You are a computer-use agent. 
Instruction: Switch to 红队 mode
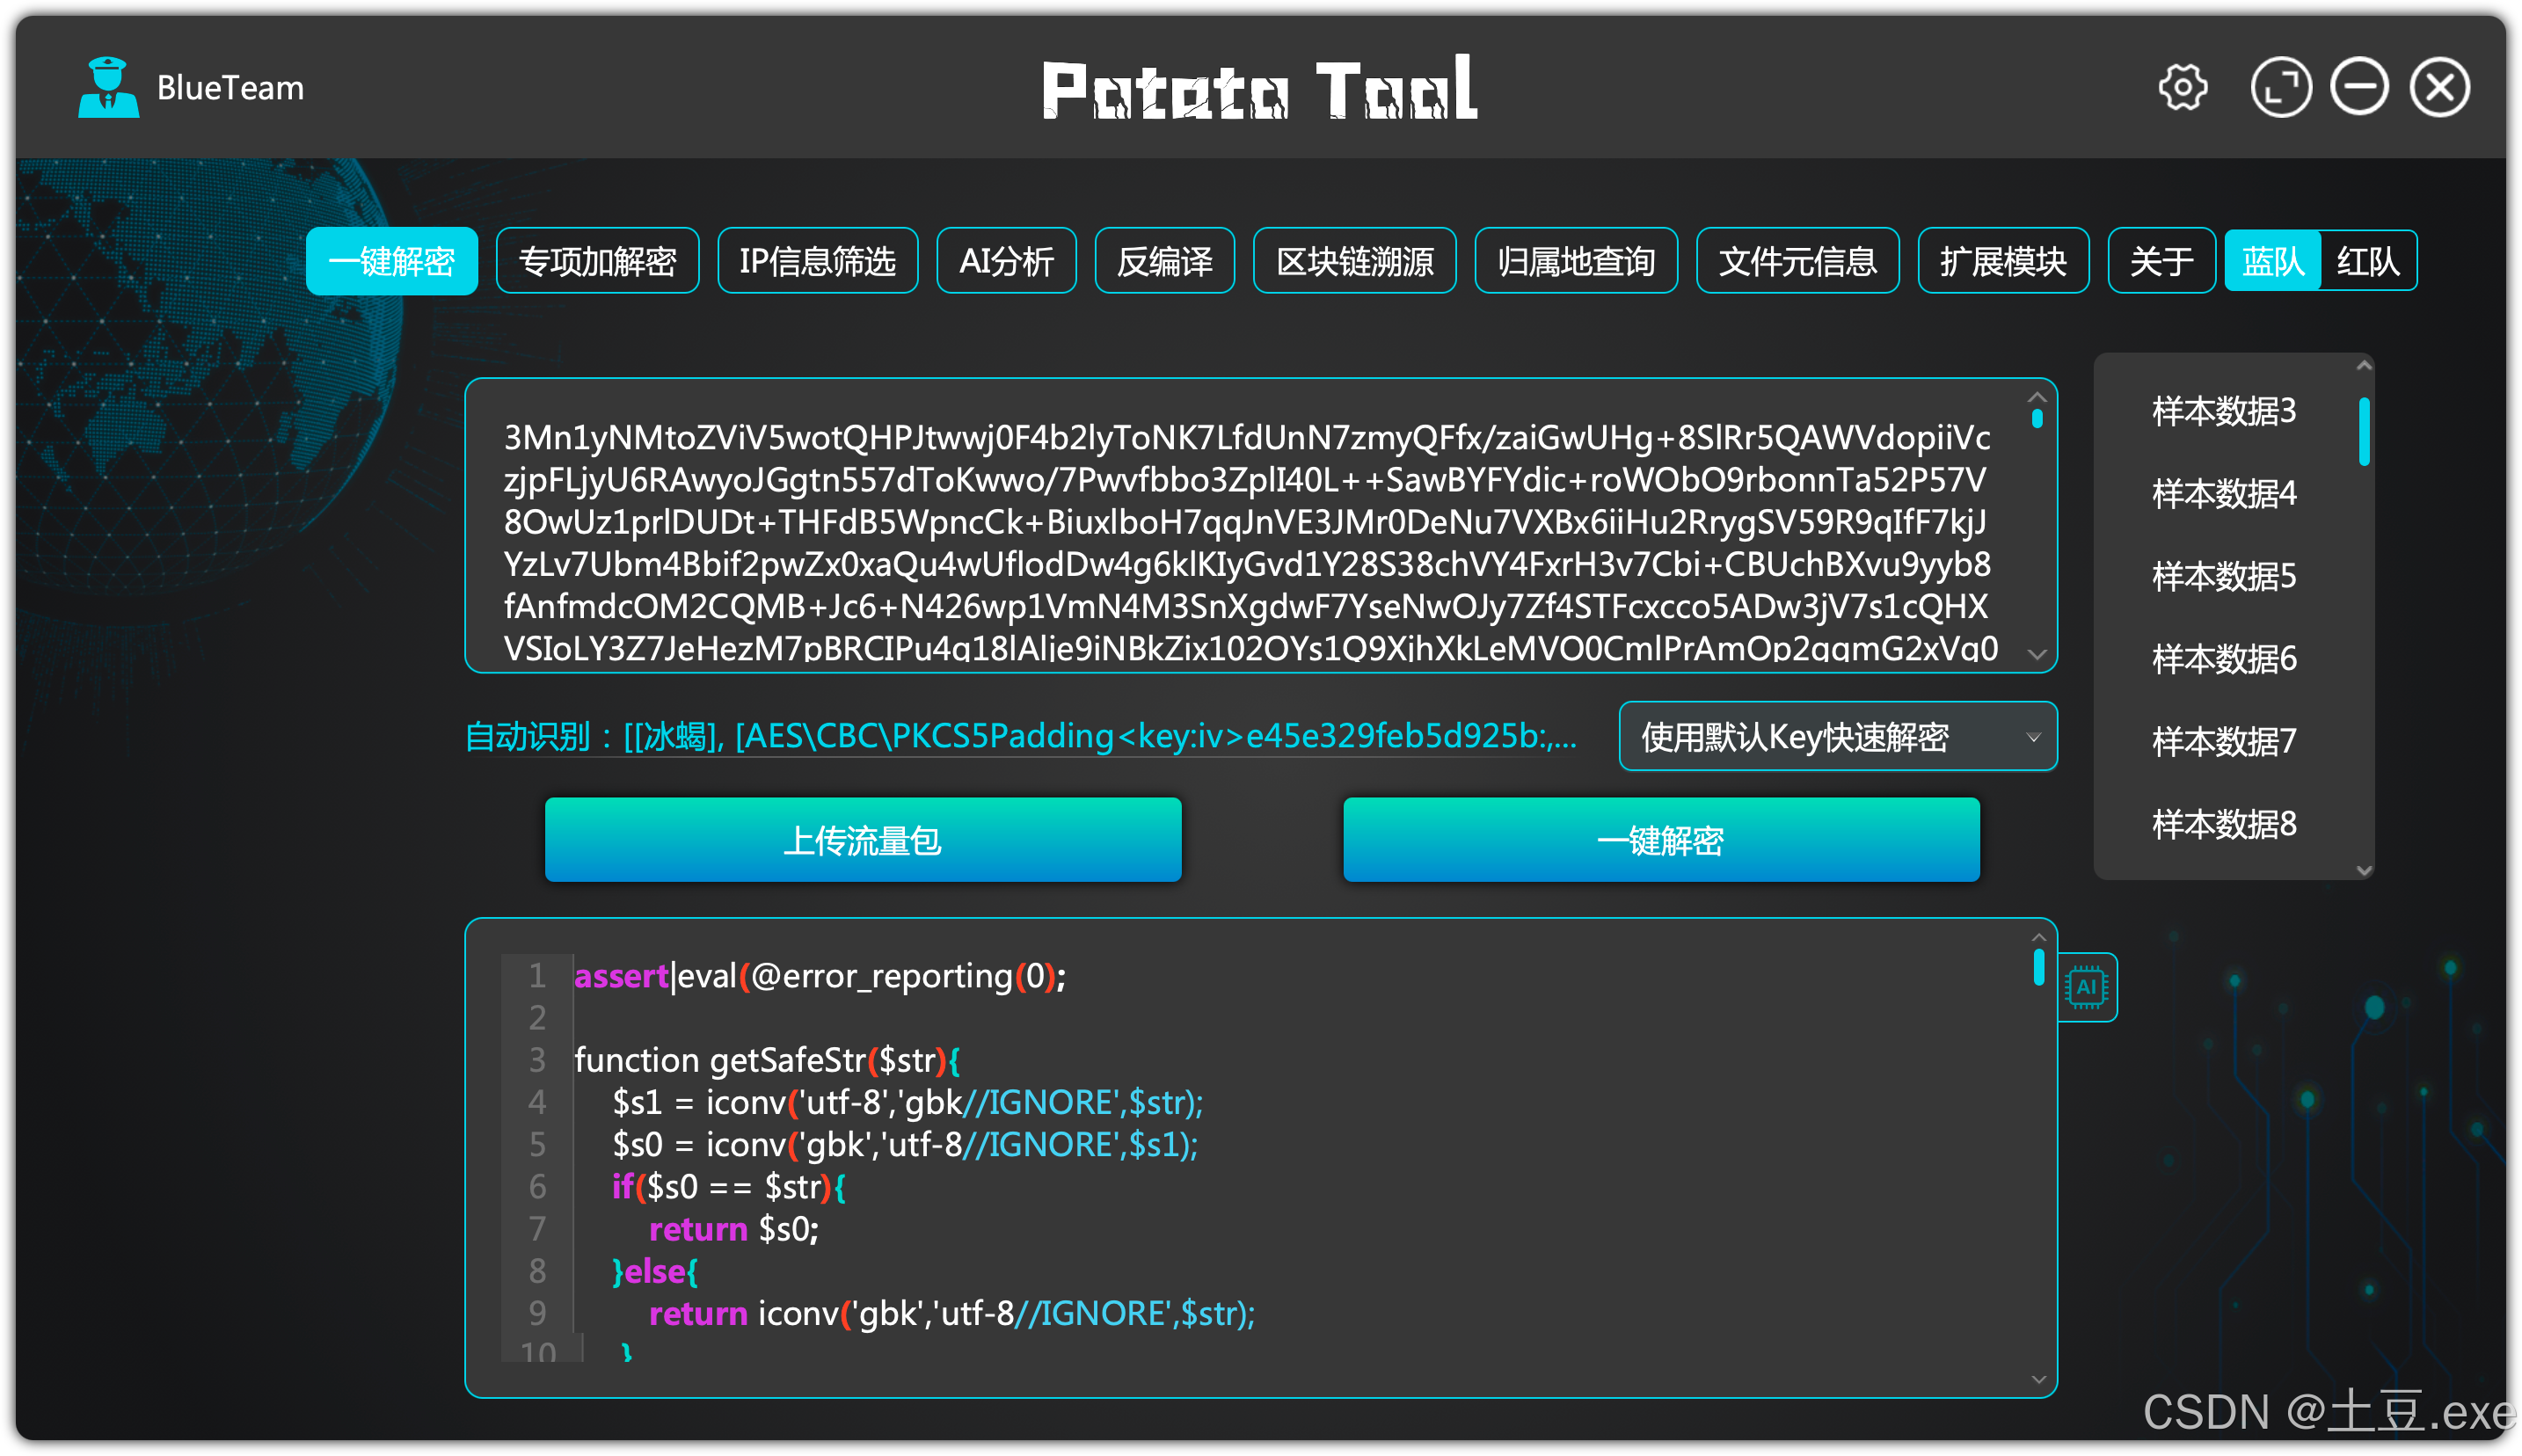point(2367,261)
